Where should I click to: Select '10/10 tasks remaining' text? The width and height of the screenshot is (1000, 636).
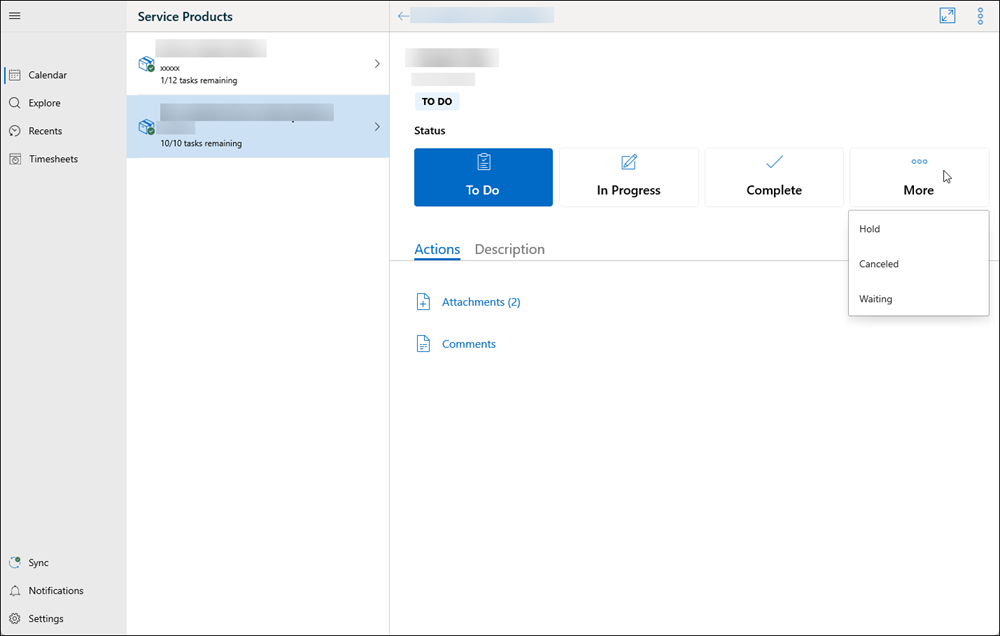pyautogui.click(x=201, y=144)
